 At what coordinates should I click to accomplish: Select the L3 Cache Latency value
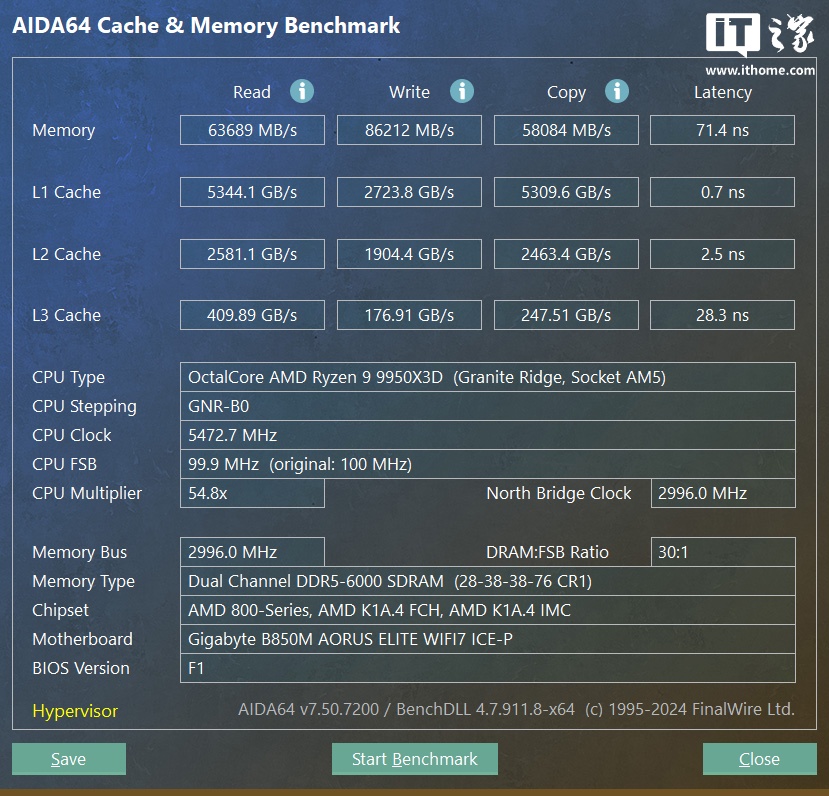[x=722, y=315]
